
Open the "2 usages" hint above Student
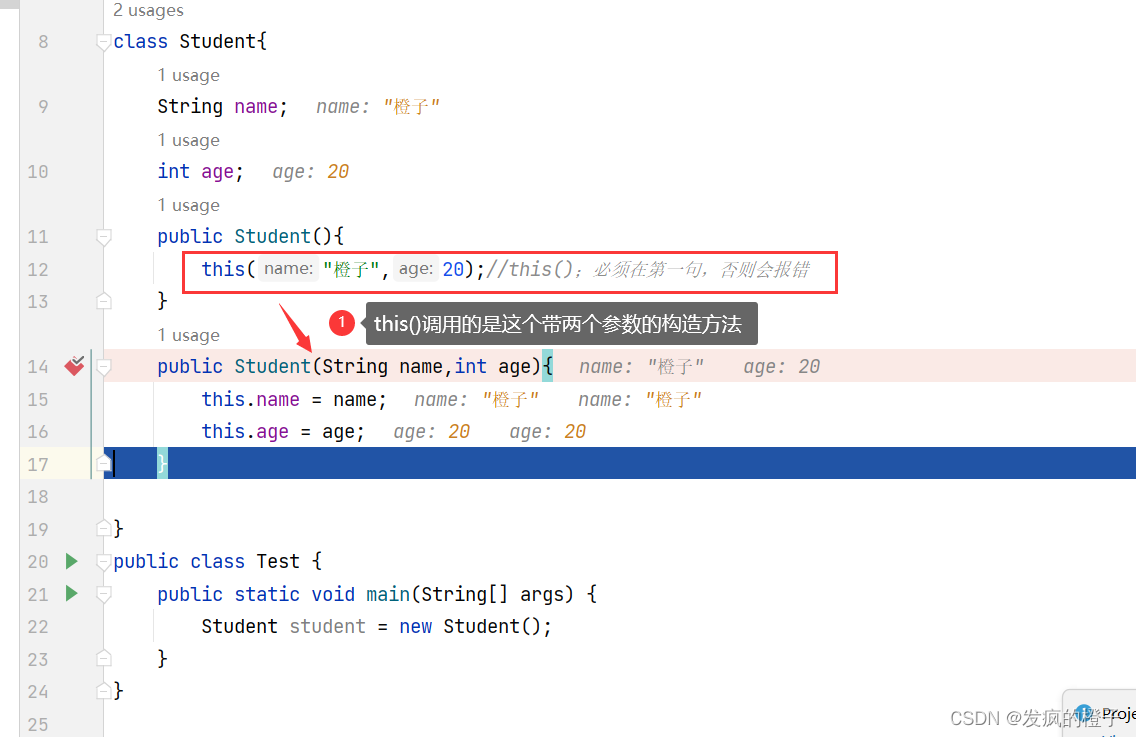pyautogui.click(x=148, y=11)
